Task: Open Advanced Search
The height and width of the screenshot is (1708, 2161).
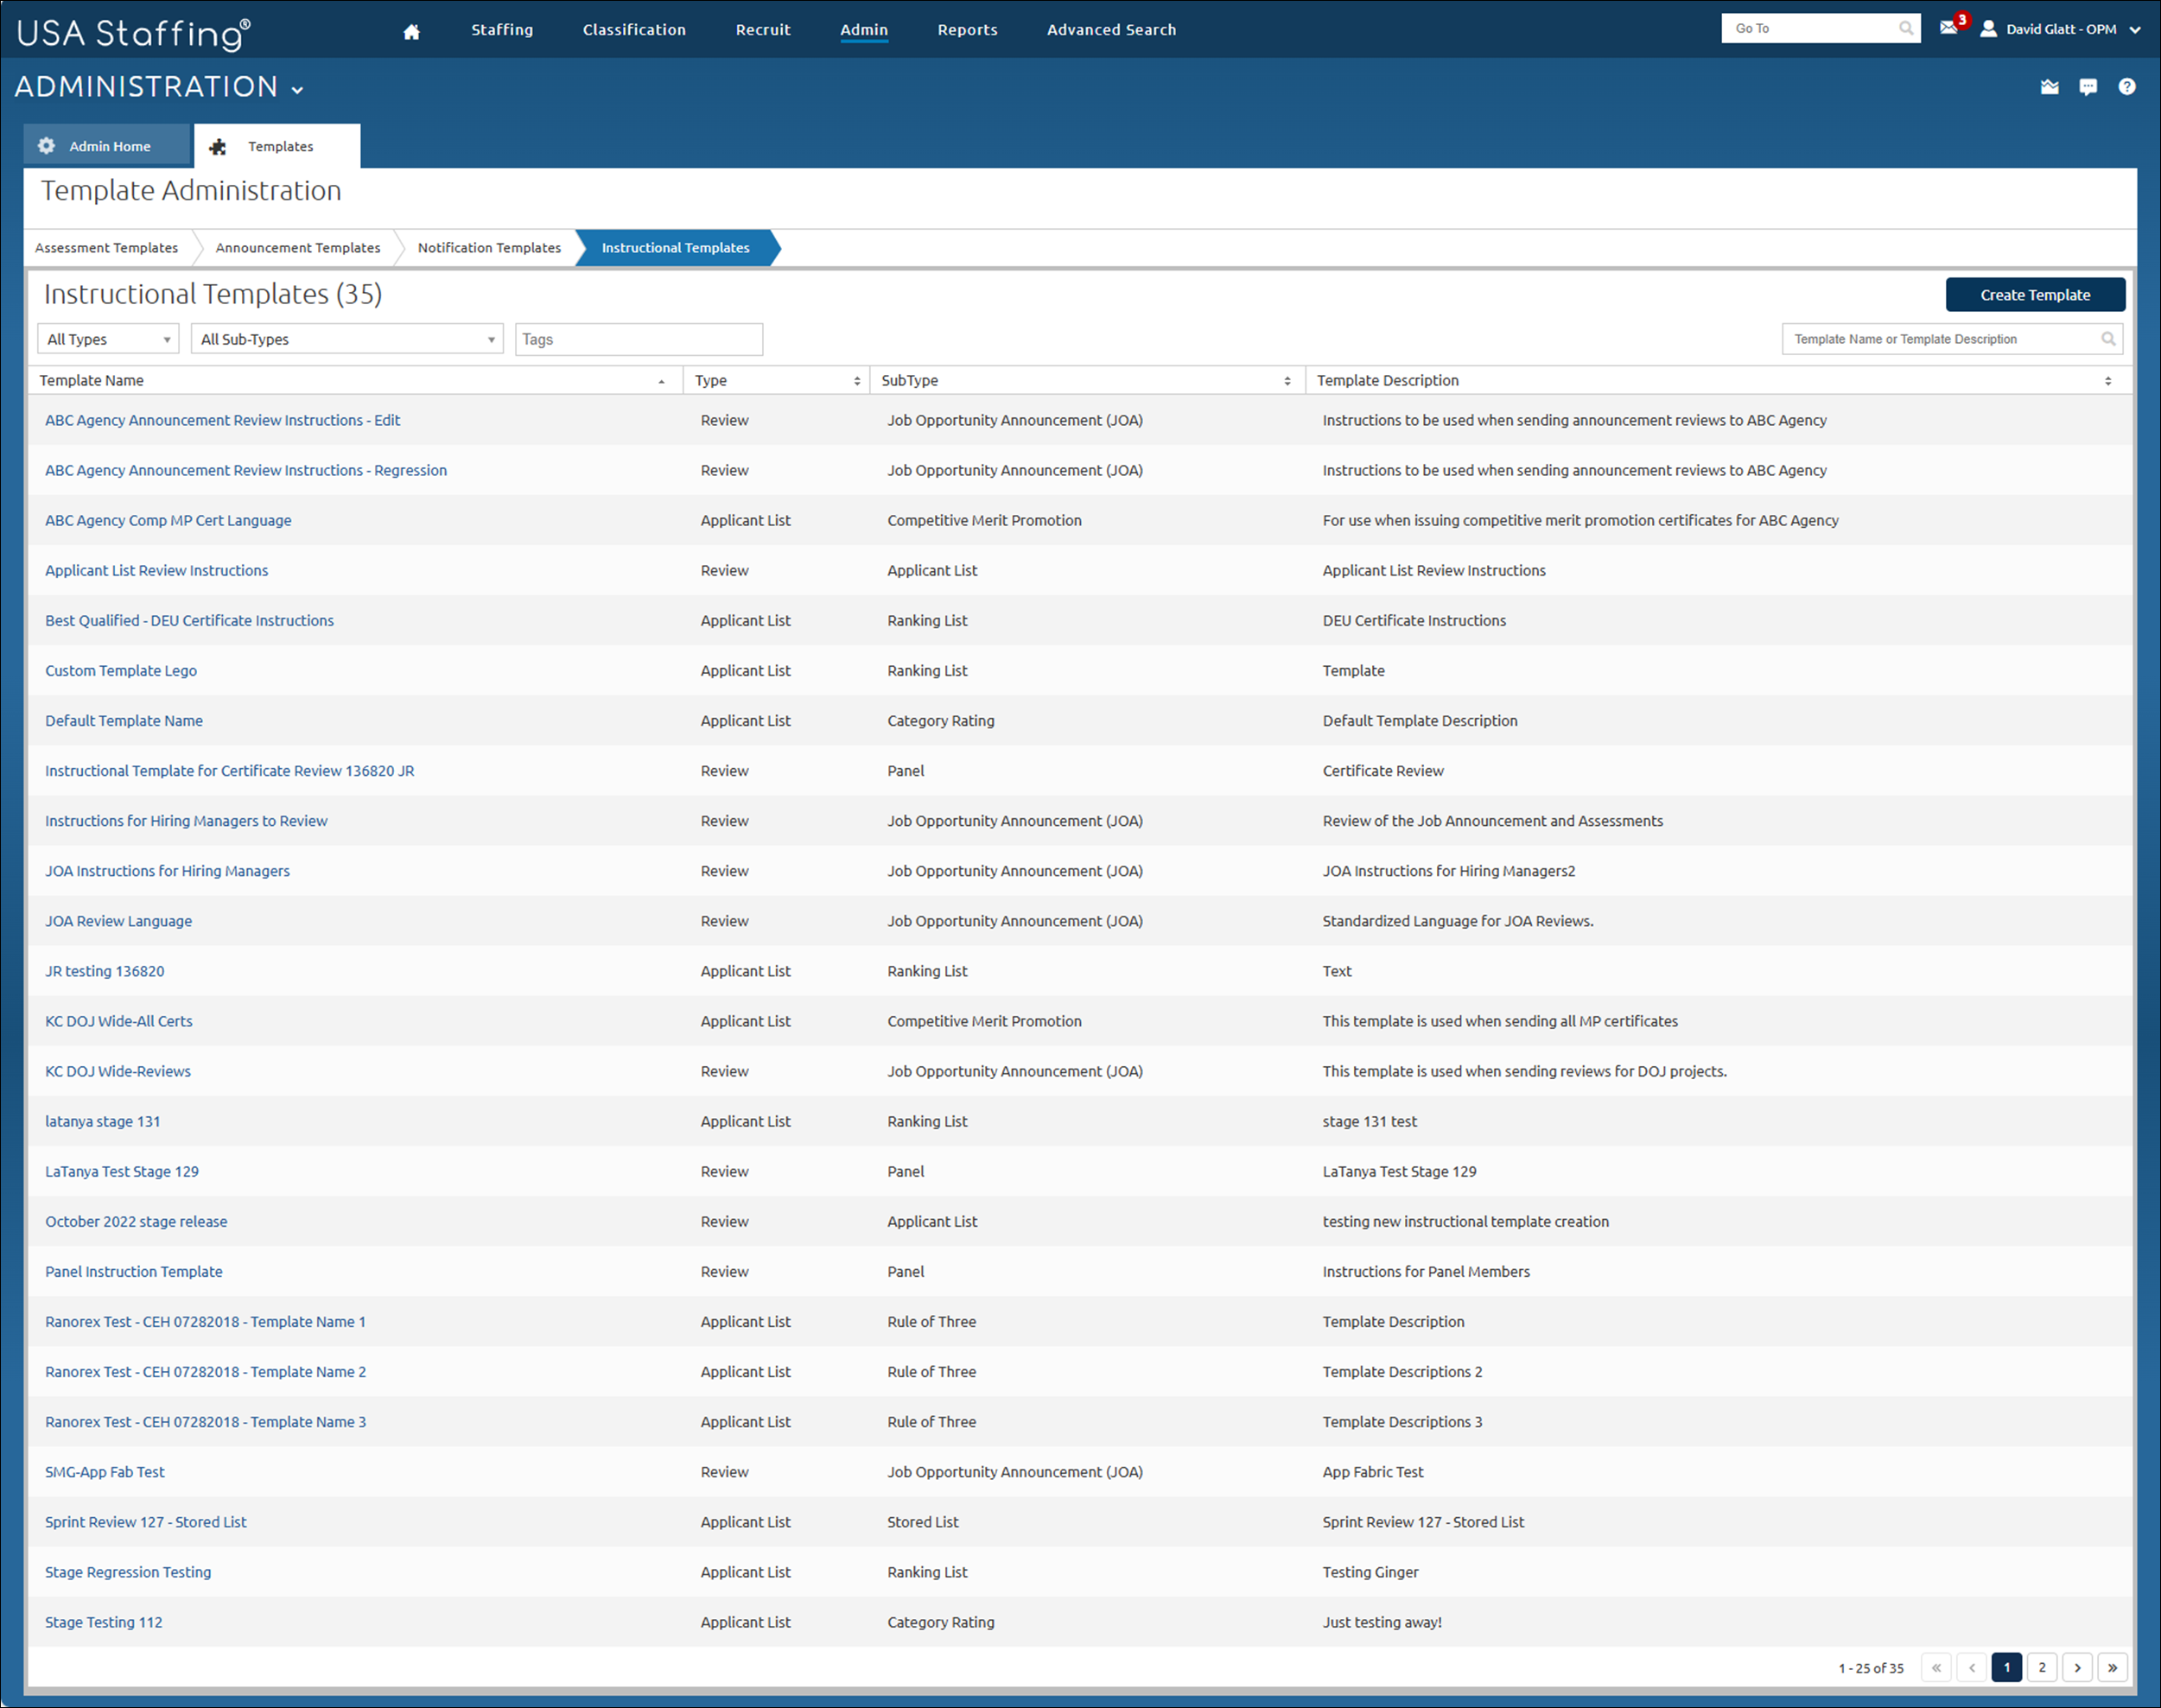Action: click(x=1111, y=30)
